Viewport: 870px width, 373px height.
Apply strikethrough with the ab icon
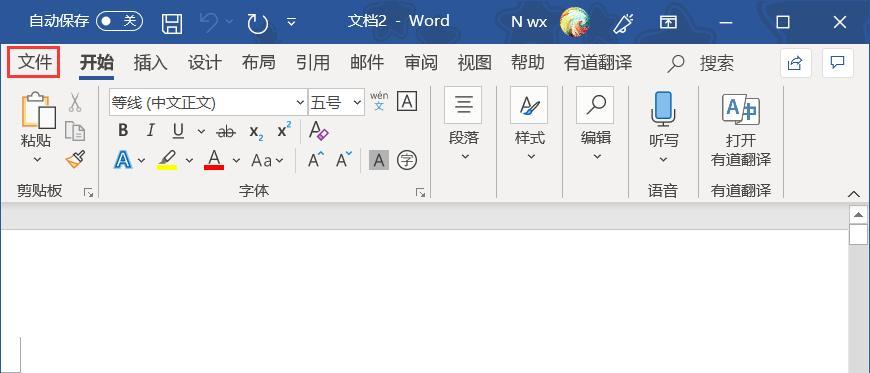(x=225, y=132)
